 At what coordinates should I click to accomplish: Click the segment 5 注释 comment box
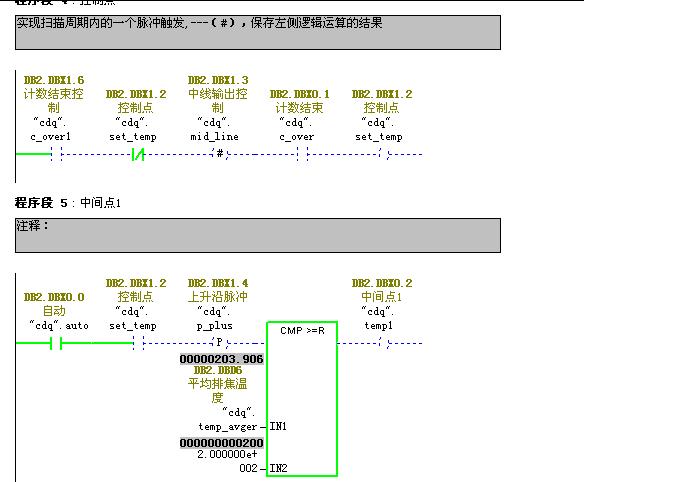[258, 235]
